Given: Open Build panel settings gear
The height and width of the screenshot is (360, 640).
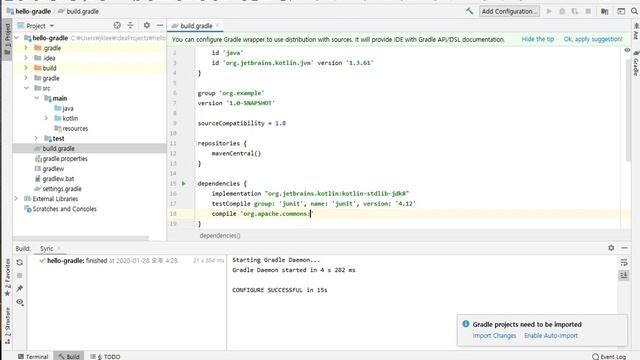Looking at the screenshot, I should point(611,248).
